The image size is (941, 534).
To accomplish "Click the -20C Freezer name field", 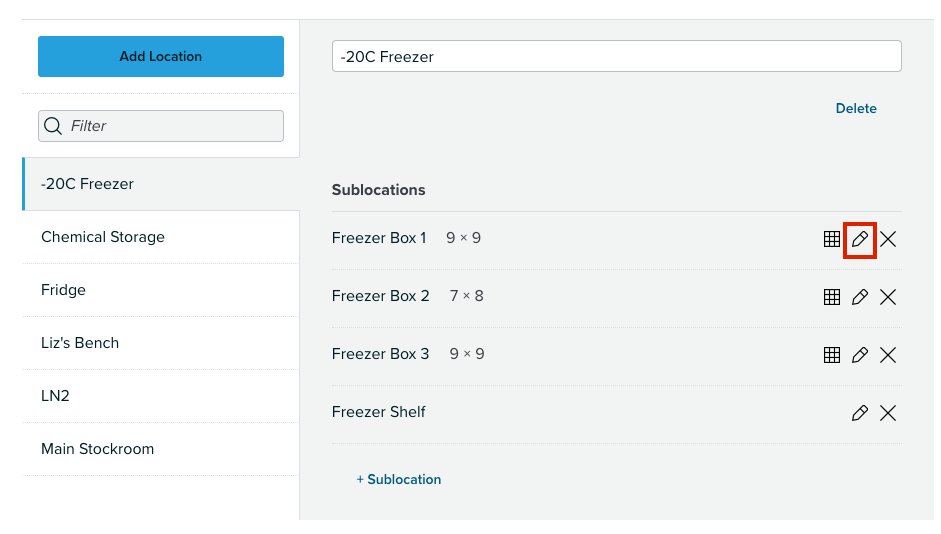I will click(x=616, y=56).
